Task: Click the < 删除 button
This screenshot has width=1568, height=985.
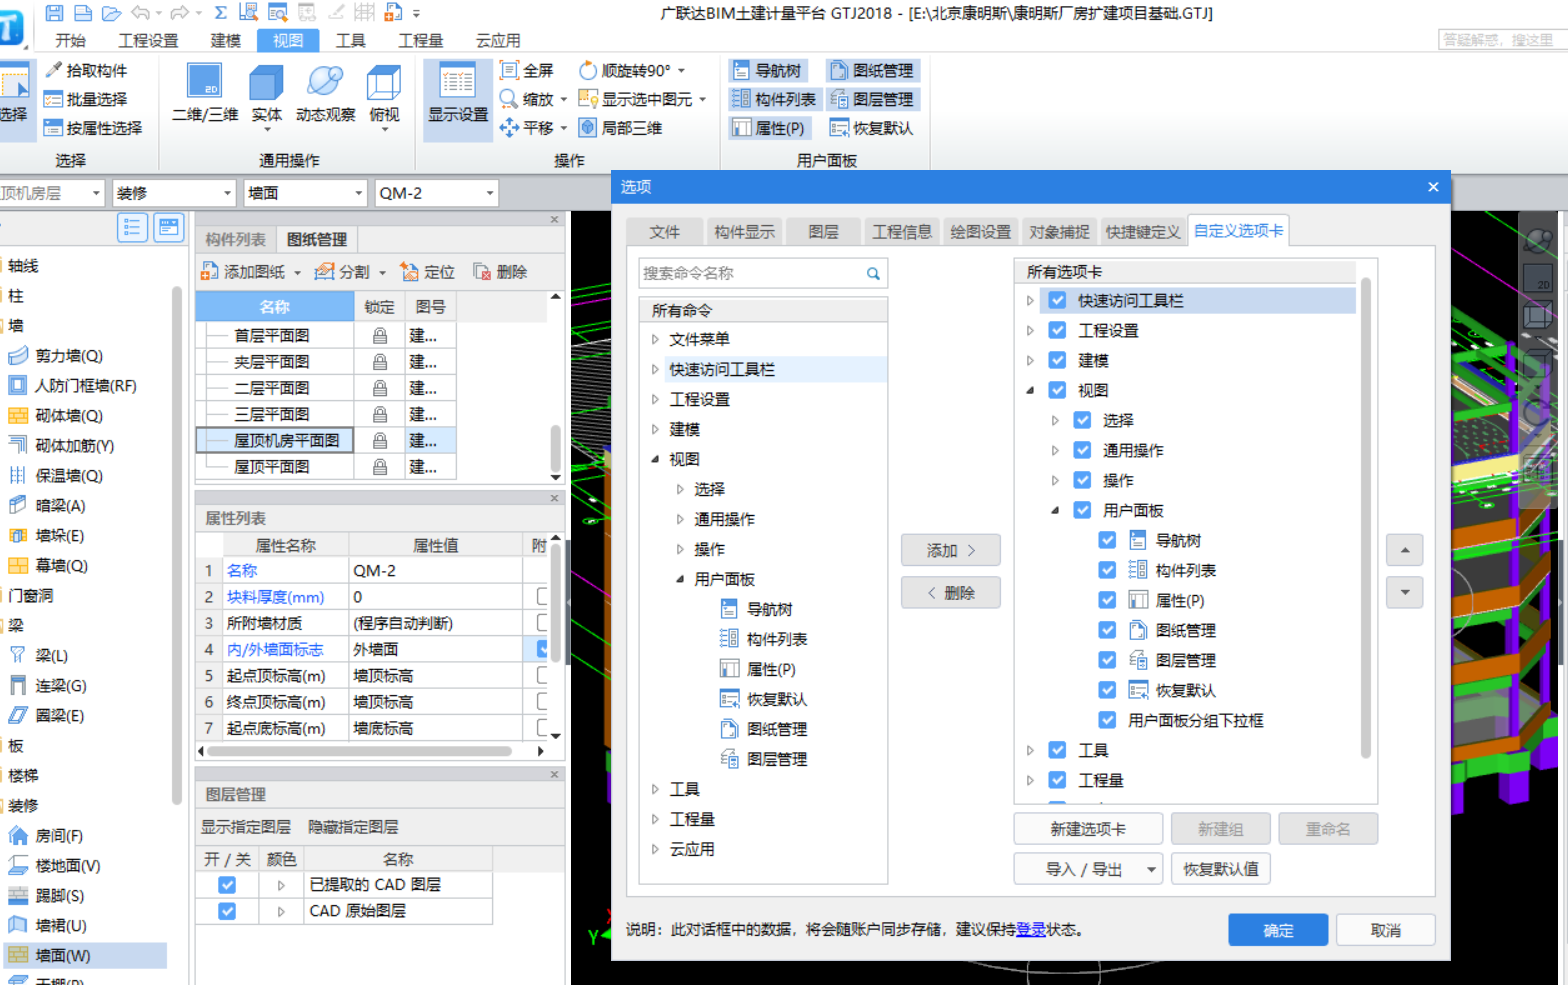Action: pos(950,593)
